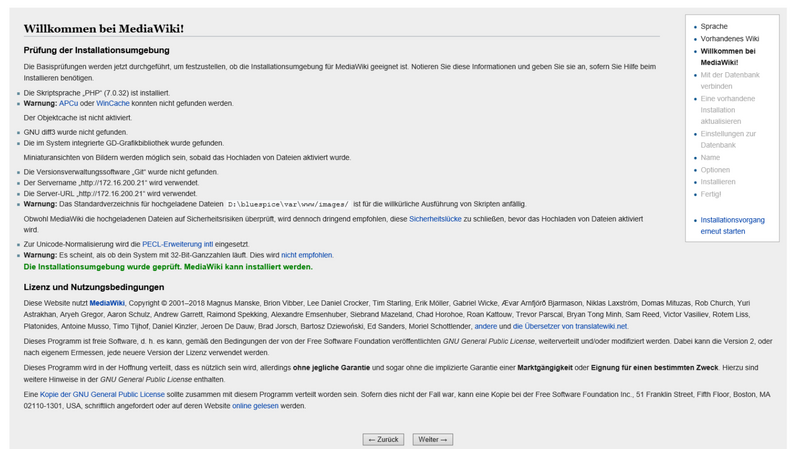Screen dimensions: 800x449
Task: Select the Sprache step in sidebar
Action: coord(714,26)
